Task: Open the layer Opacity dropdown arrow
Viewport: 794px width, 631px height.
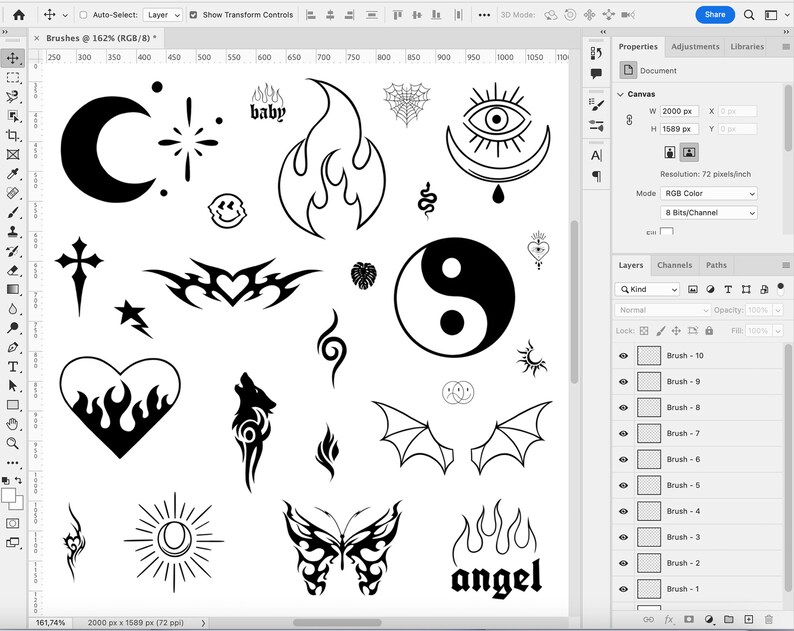Action: [x=778, y=310]
